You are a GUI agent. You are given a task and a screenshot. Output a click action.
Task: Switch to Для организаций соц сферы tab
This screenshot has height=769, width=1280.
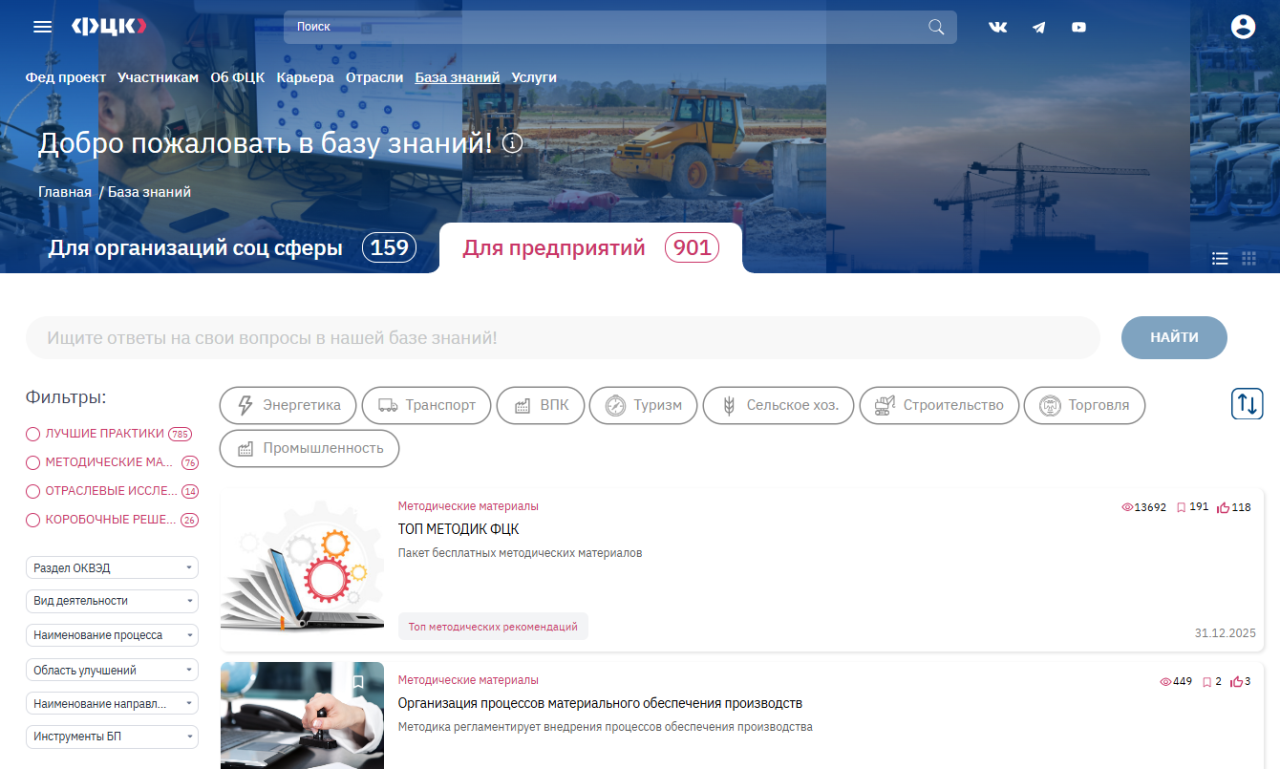[195, 248]
